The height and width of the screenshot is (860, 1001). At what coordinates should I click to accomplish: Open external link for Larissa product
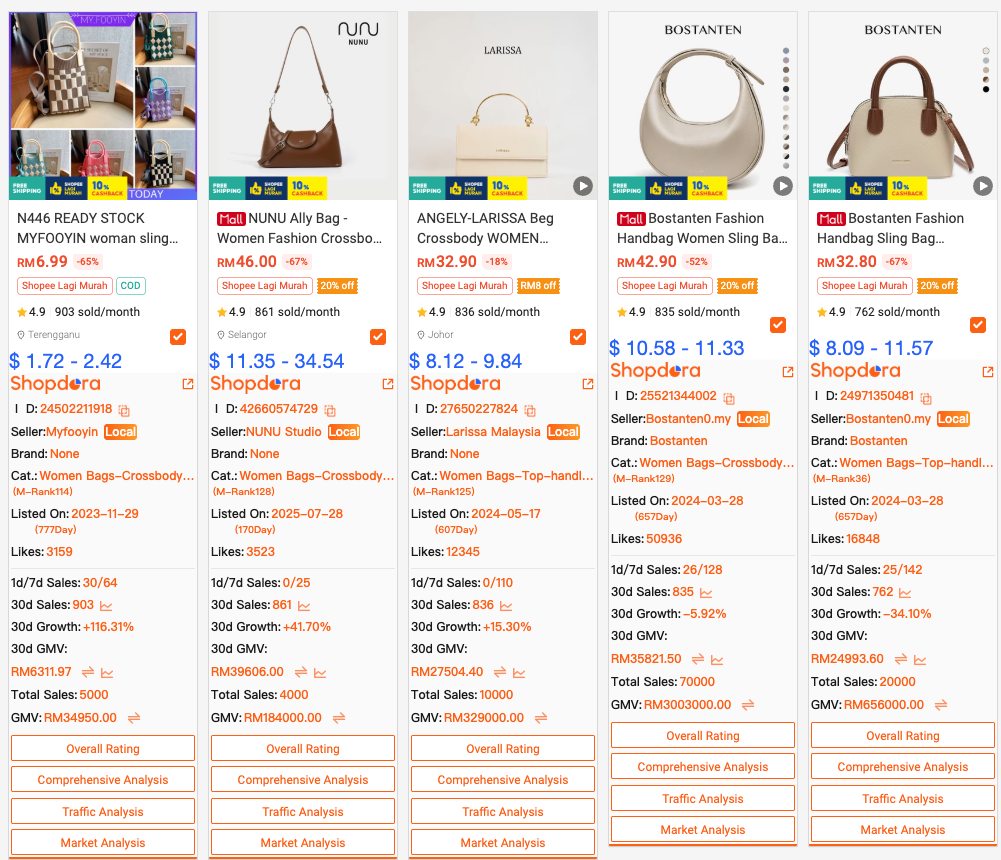coord(588,384)
